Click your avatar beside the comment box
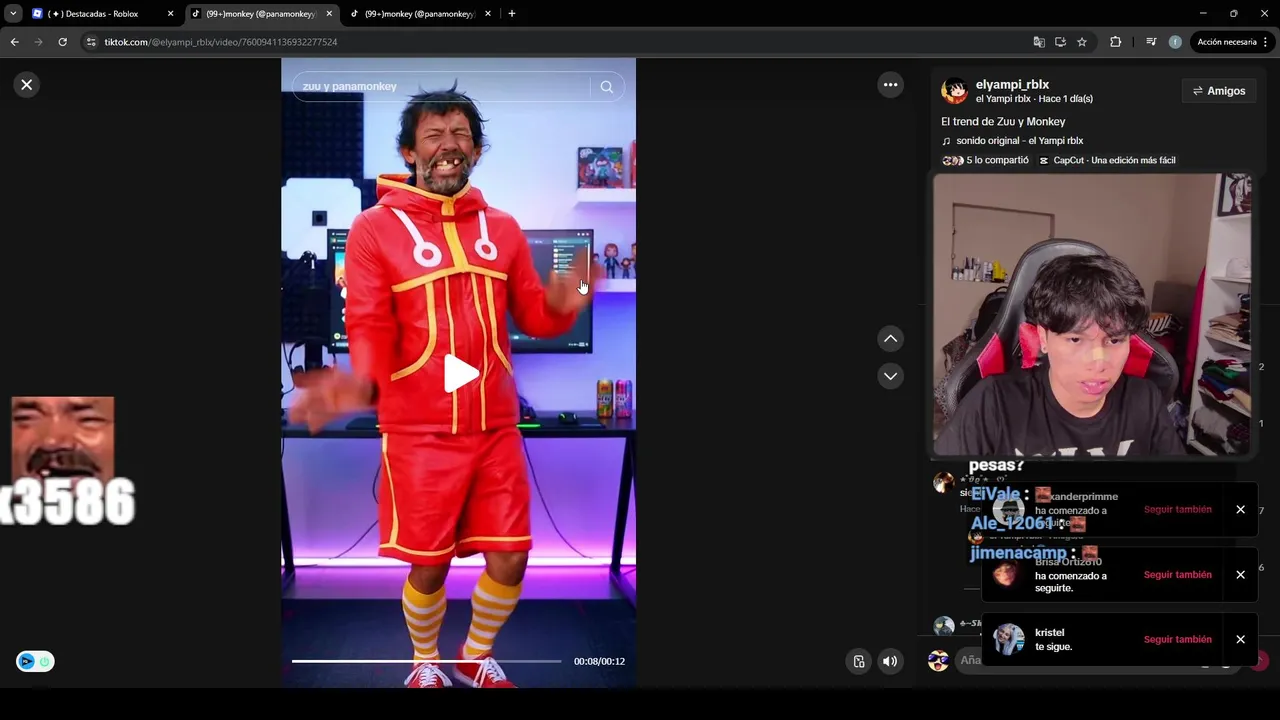1280x720 pixels. (x=938, y=661)
